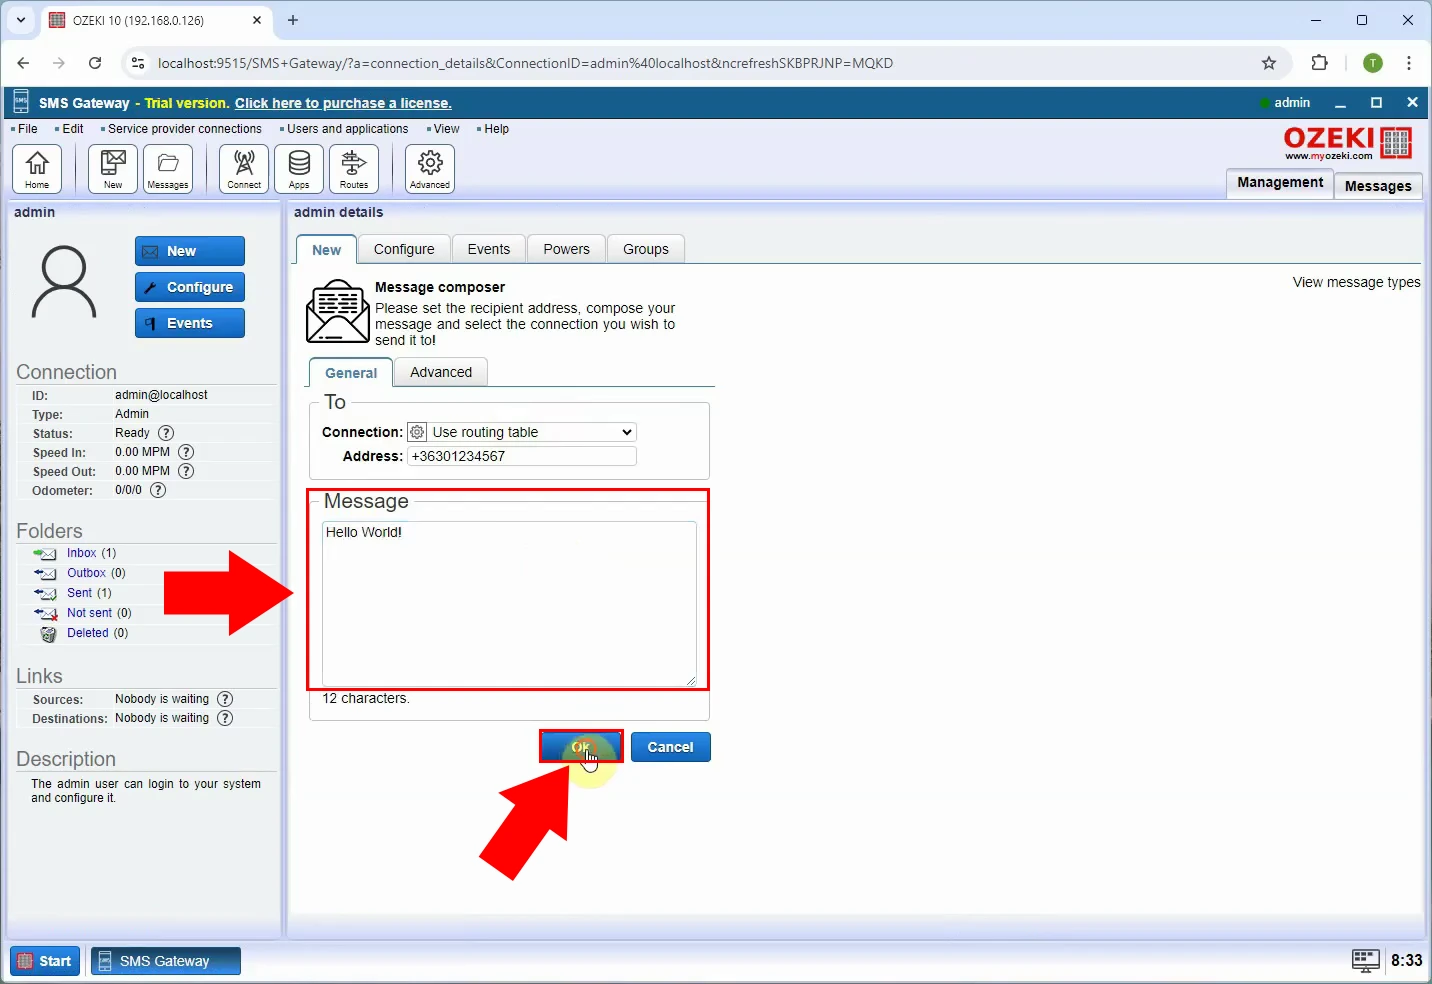Bookmark this page with the star icon
Viewport: 1432px width, 984px height.
click(1269, 63)
